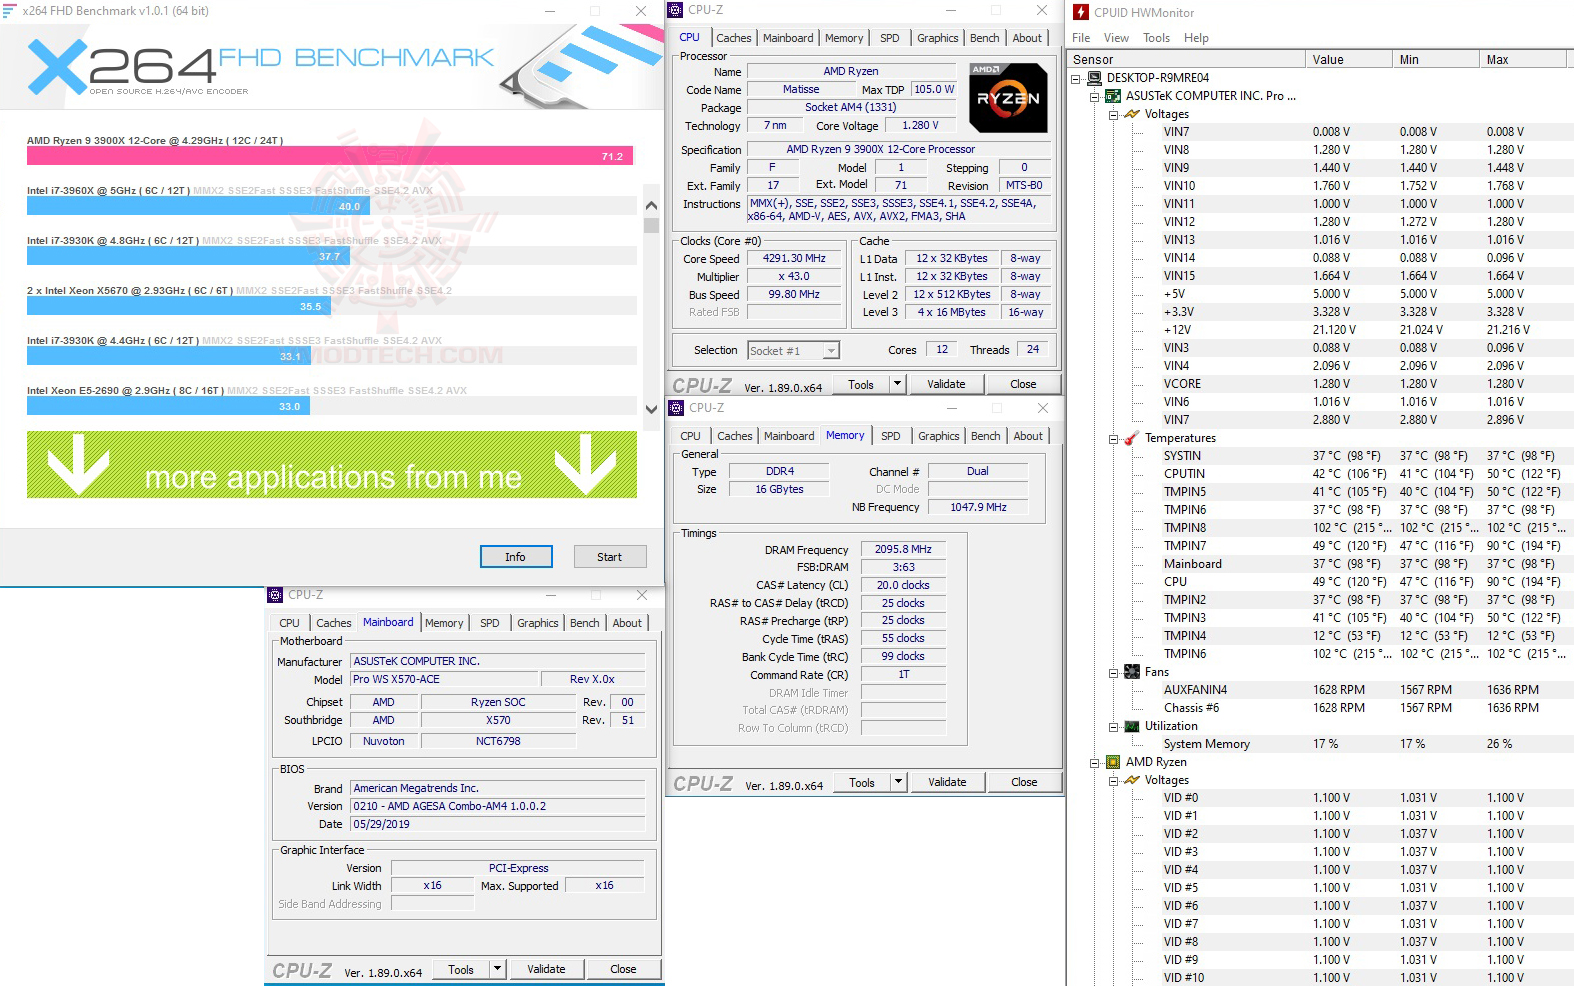Open the File menu in HWMonitor
This screenshot has width=1574, height=986.
coord(1081,38)
